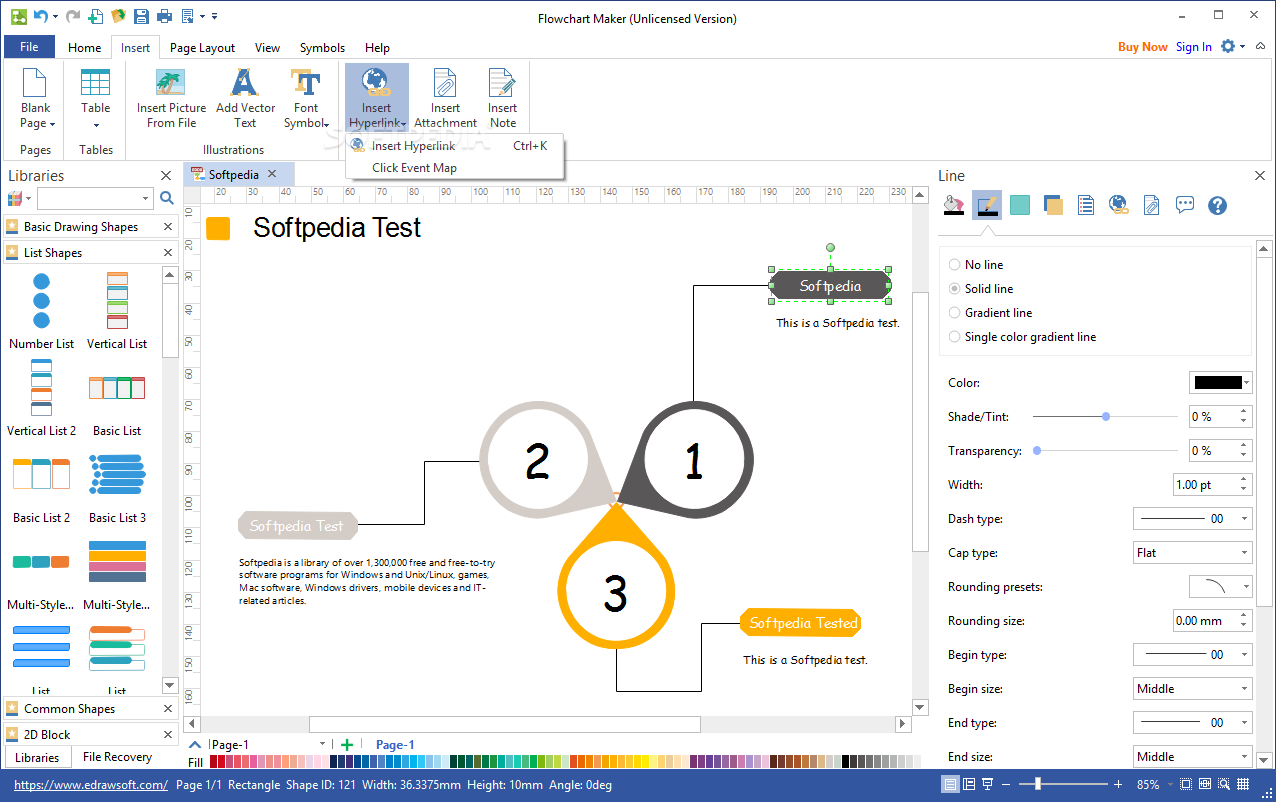Open the Begin size Middle dropdown

click(x=1192, y=689)
